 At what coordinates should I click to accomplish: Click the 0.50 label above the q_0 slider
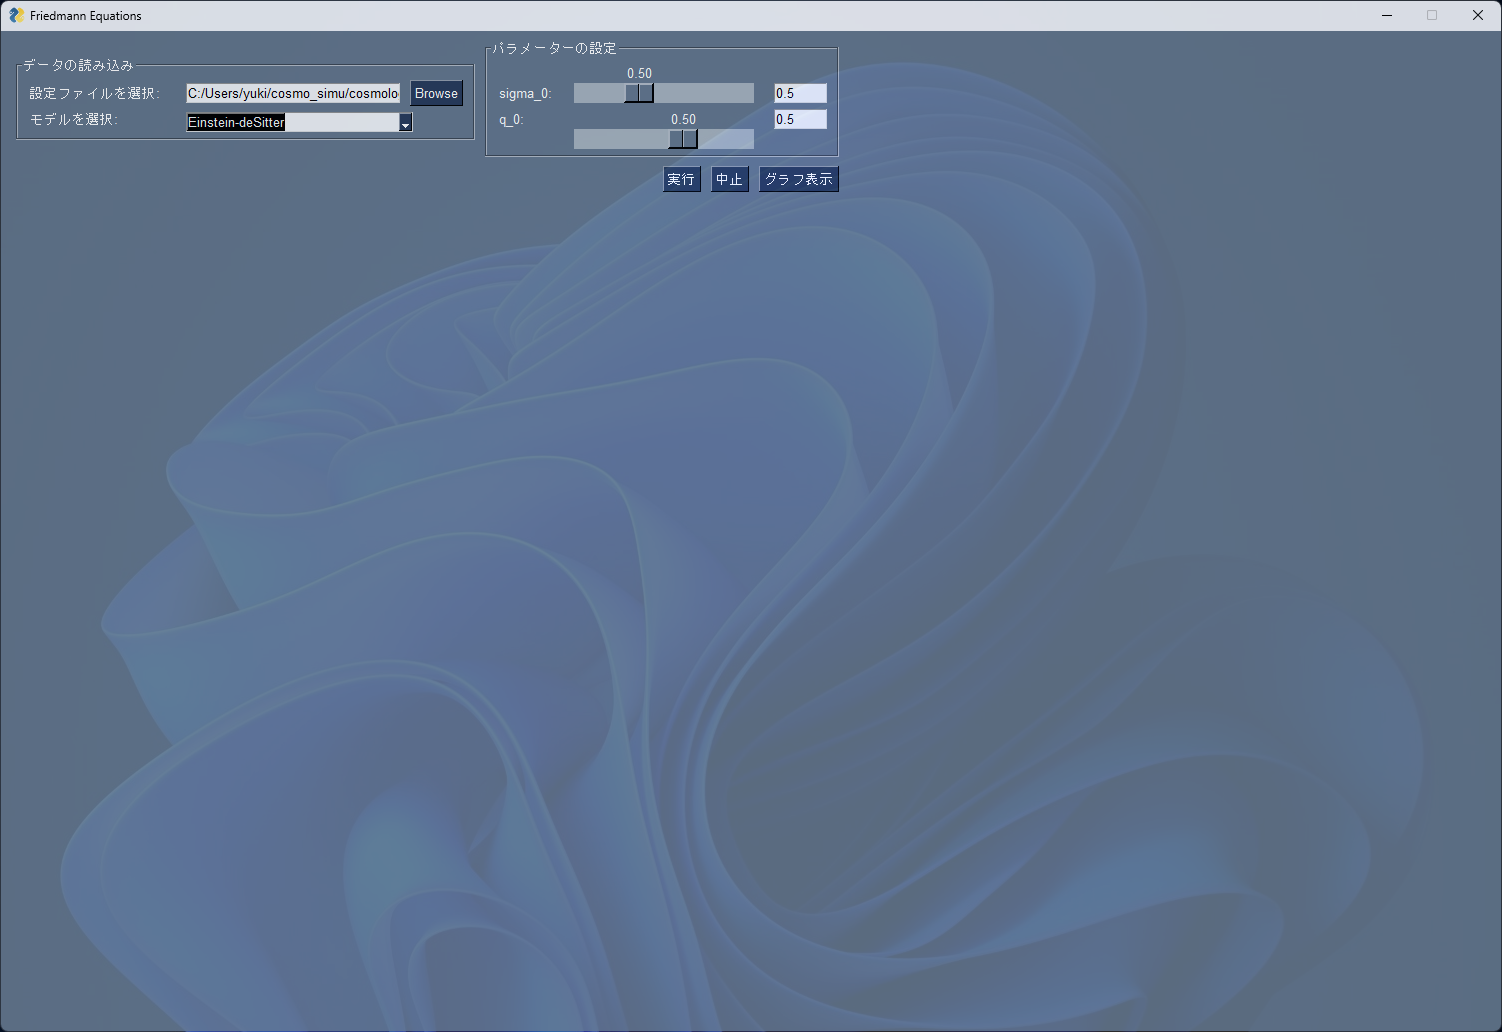pyautogui.click(x=684, y=118)
